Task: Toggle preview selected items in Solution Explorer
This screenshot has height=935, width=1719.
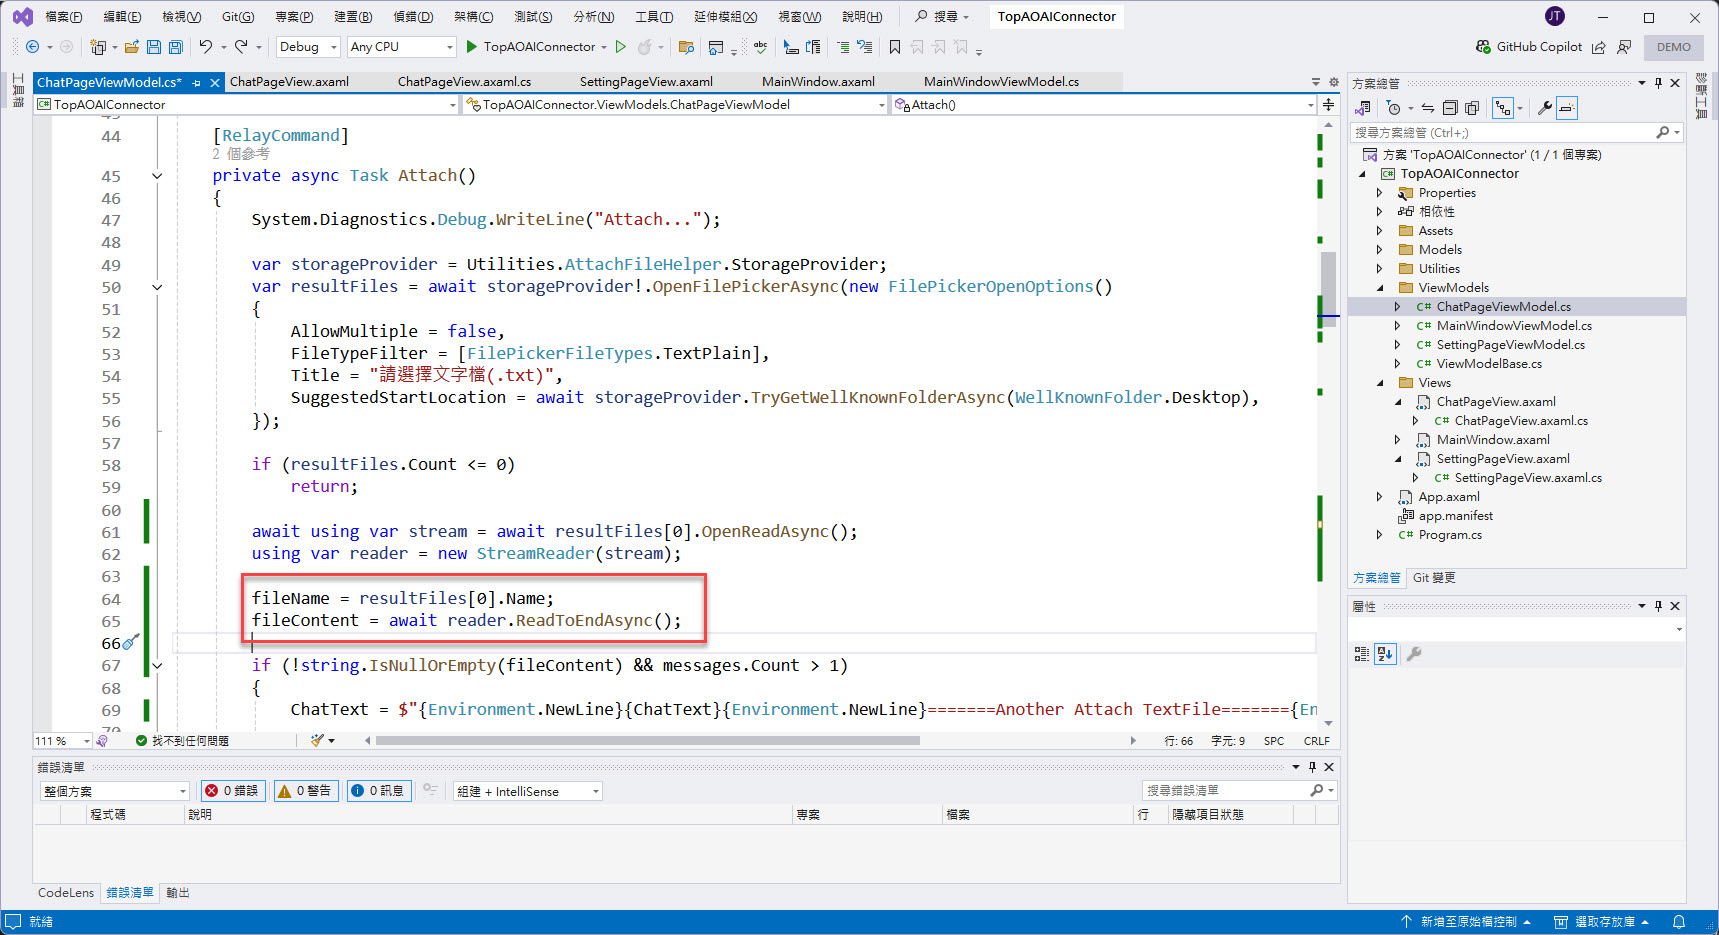Action: [x=1567, y=108]
